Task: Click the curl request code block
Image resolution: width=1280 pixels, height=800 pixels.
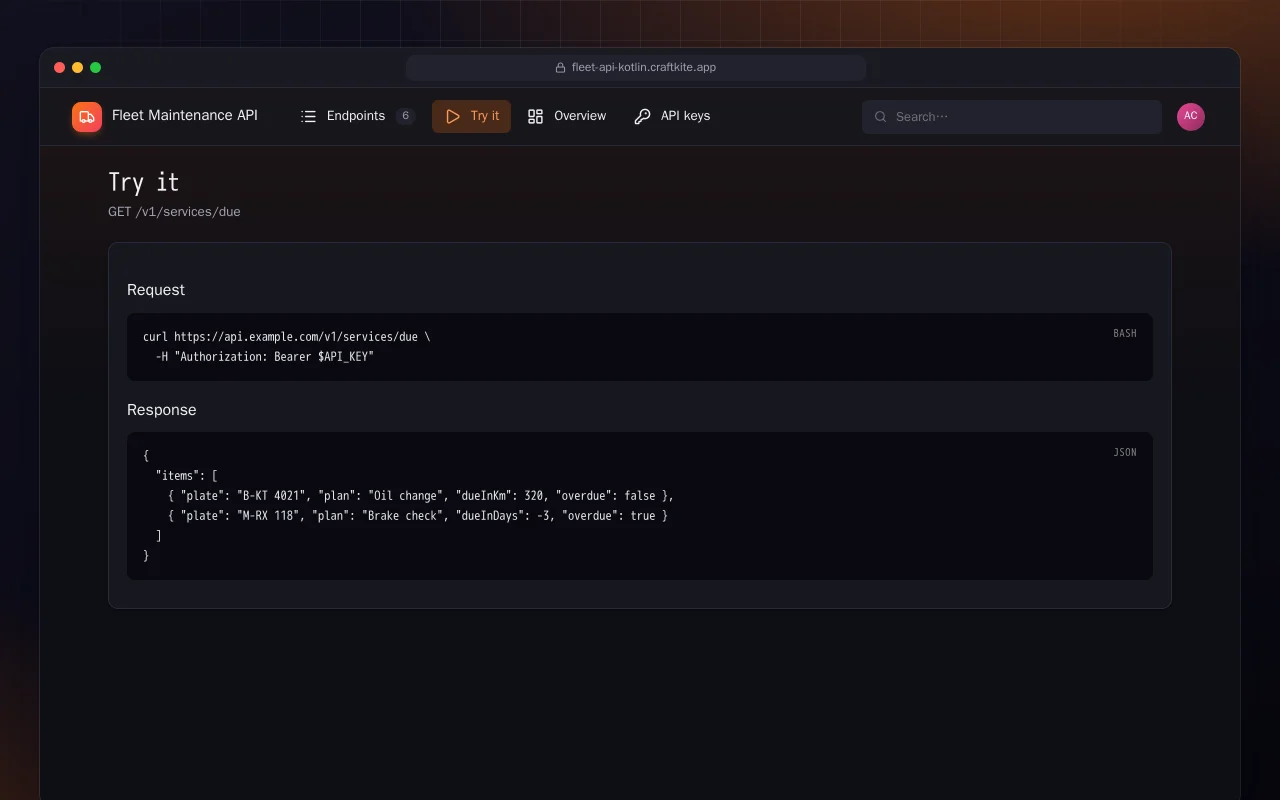Action: click(x=640, y=347)
